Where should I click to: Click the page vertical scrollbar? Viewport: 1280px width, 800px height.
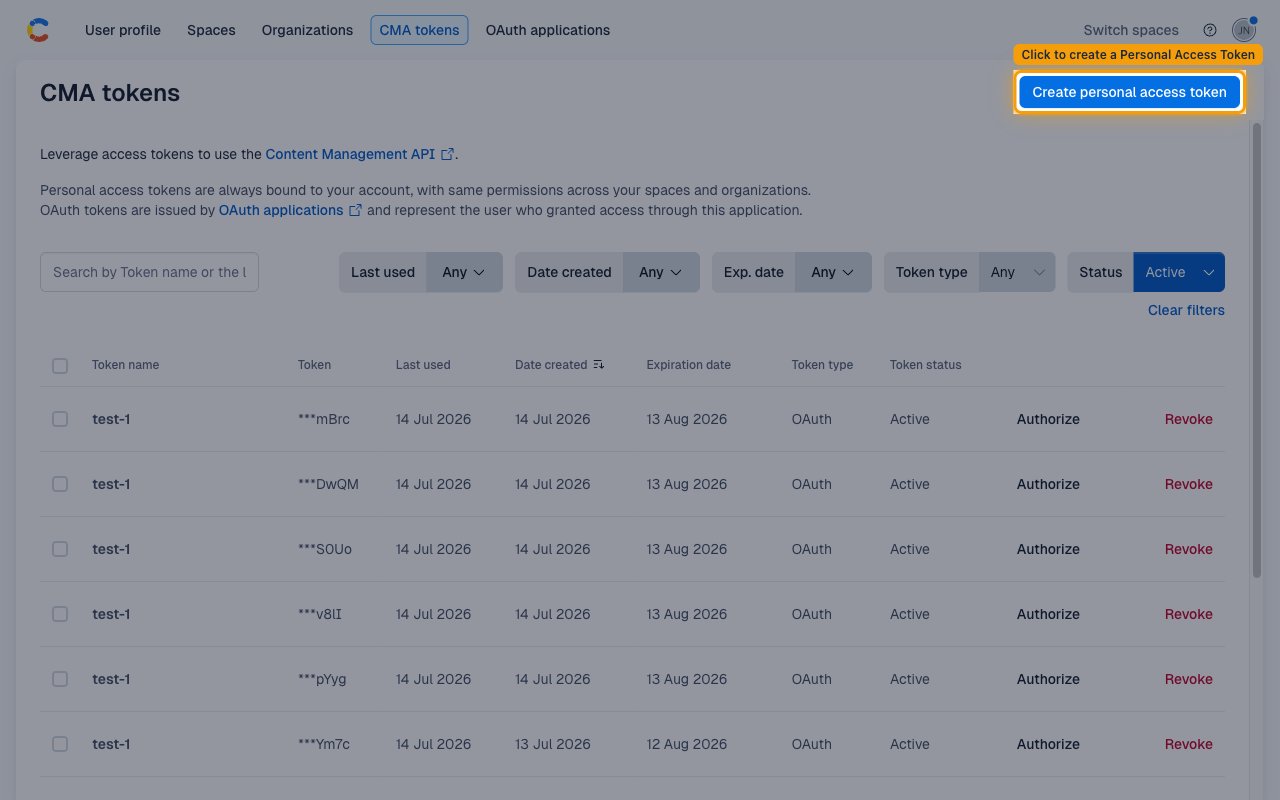click(x=1257, y=350)
